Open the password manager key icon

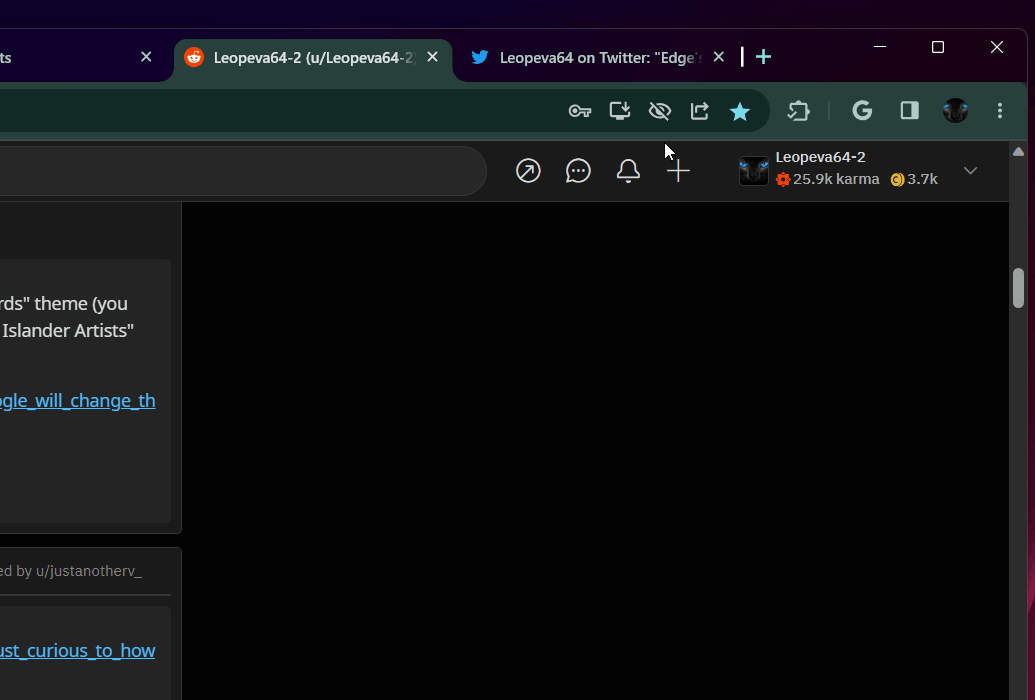pos(579,111)
